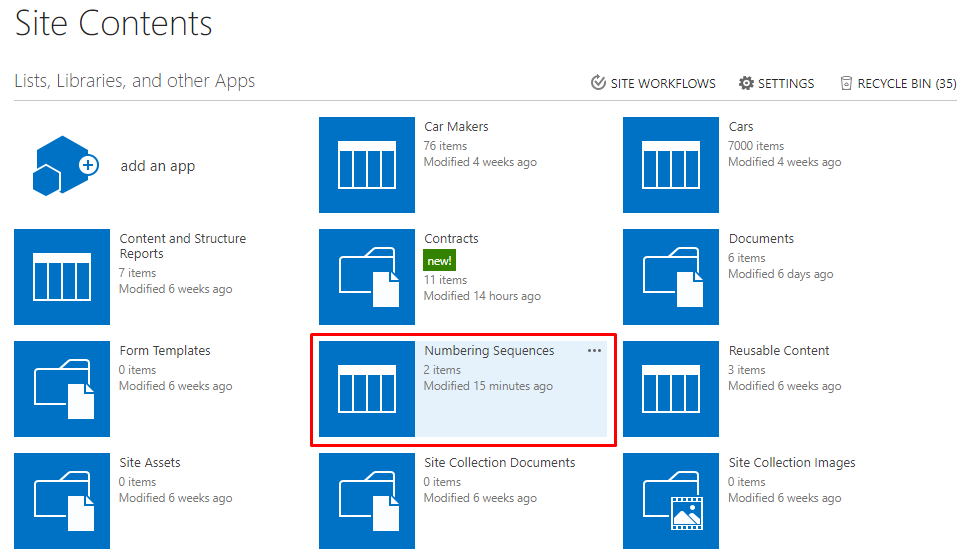Open the Contracts title link
Image resolution: width=968 pixels, height=558 pixels.
451,238
